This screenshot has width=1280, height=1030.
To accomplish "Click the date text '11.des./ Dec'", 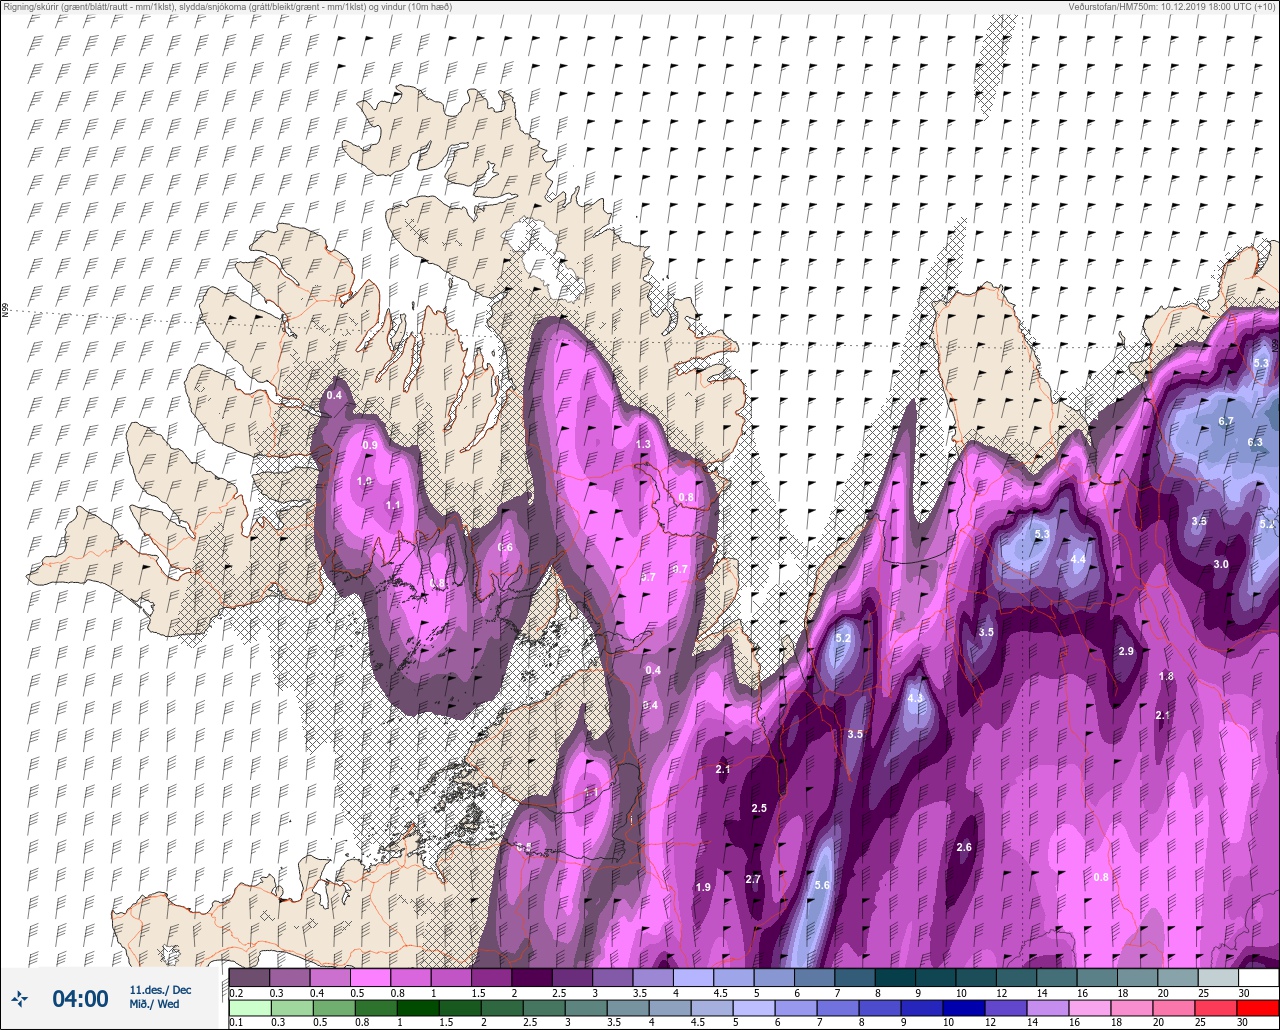I will (160, 990).
